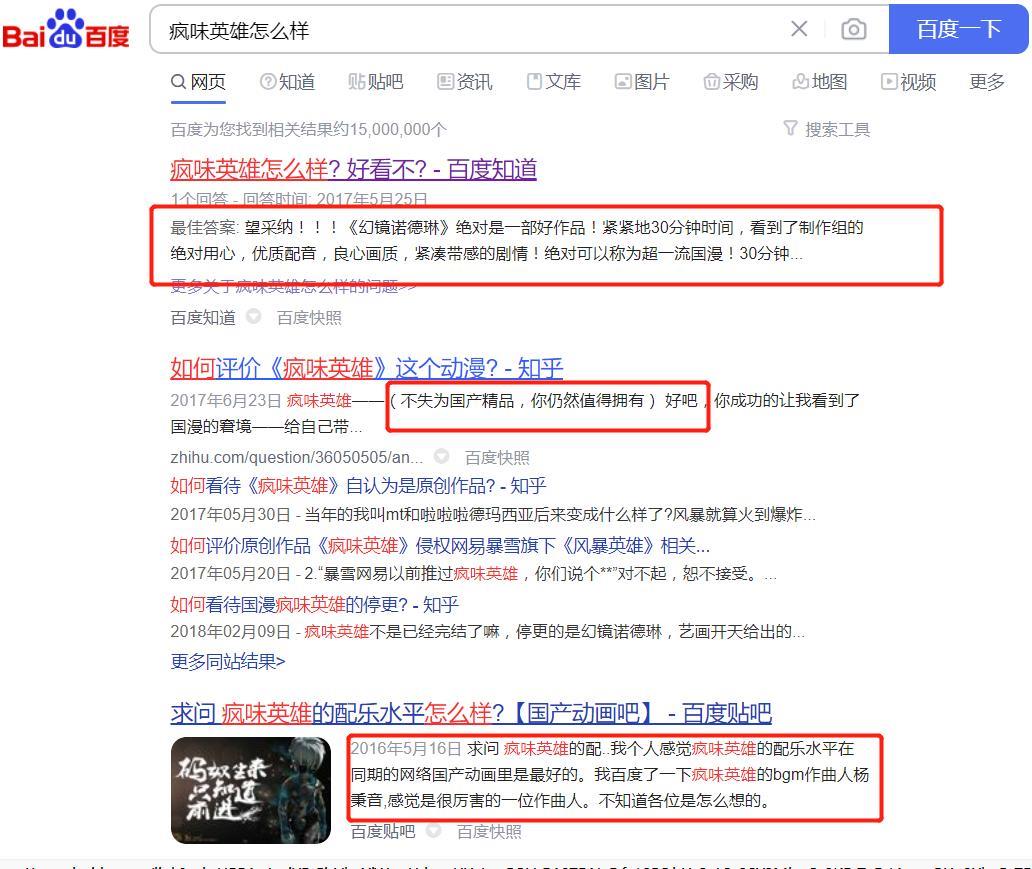This screenshot has height=869, width=1032.
Task: Click the date text 2018年02月09日
Action: pos(230,632)
